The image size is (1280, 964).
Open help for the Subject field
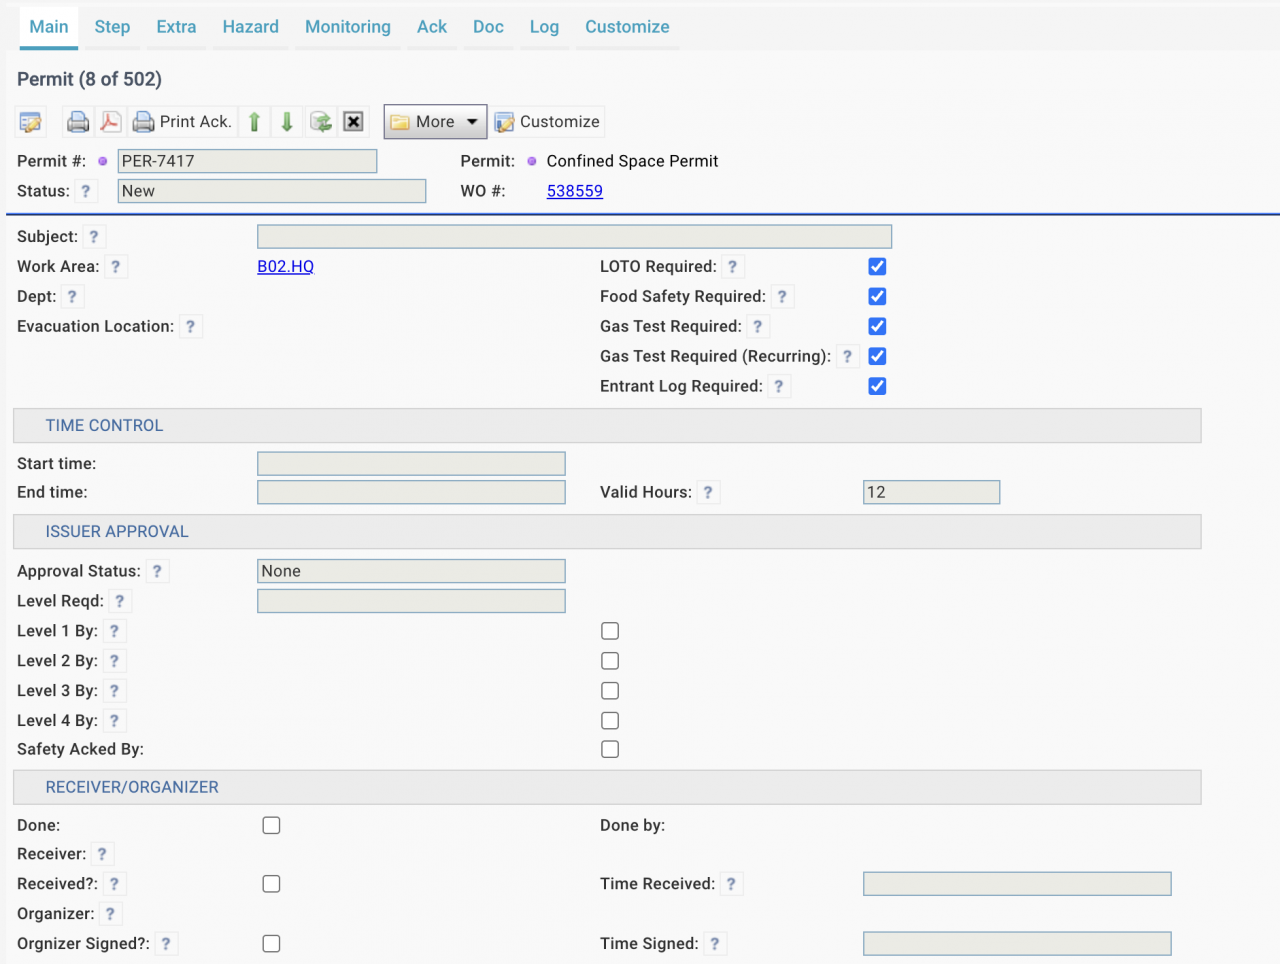94,237
